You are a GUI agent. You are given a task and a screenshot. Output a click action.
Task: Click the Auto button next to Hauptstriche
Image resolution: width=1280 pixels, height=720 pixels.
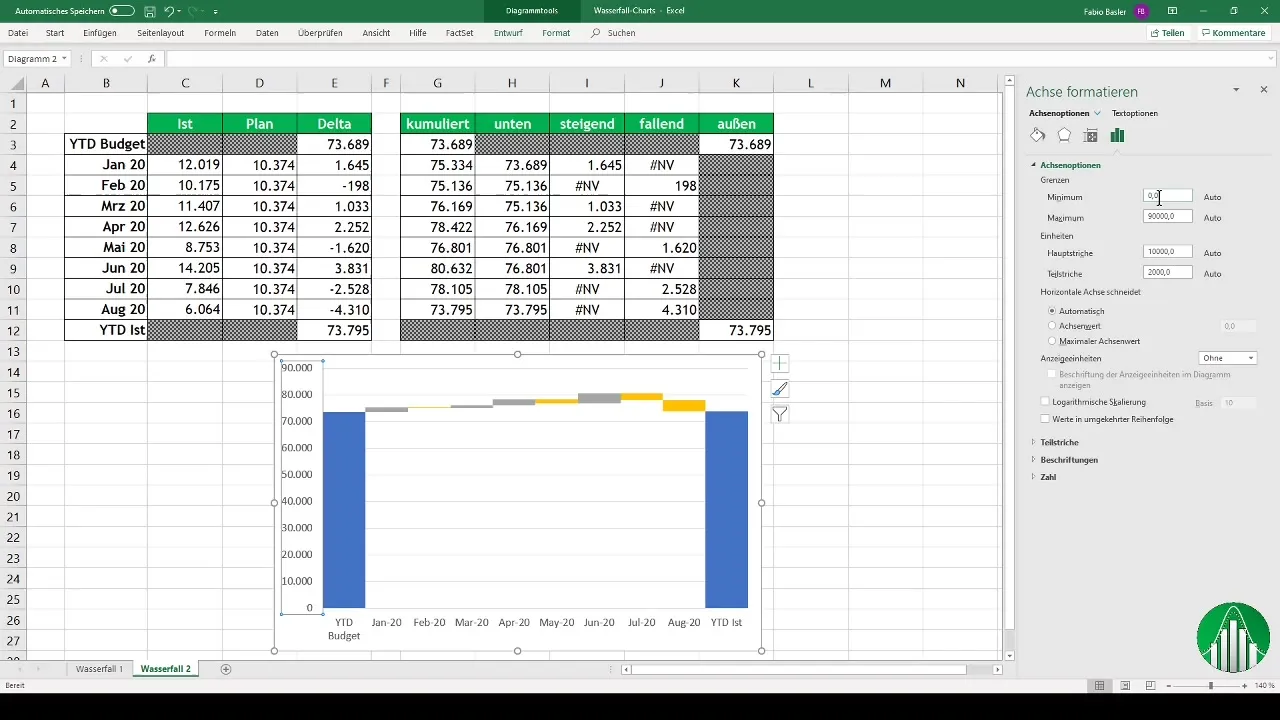pos(1212,253)
